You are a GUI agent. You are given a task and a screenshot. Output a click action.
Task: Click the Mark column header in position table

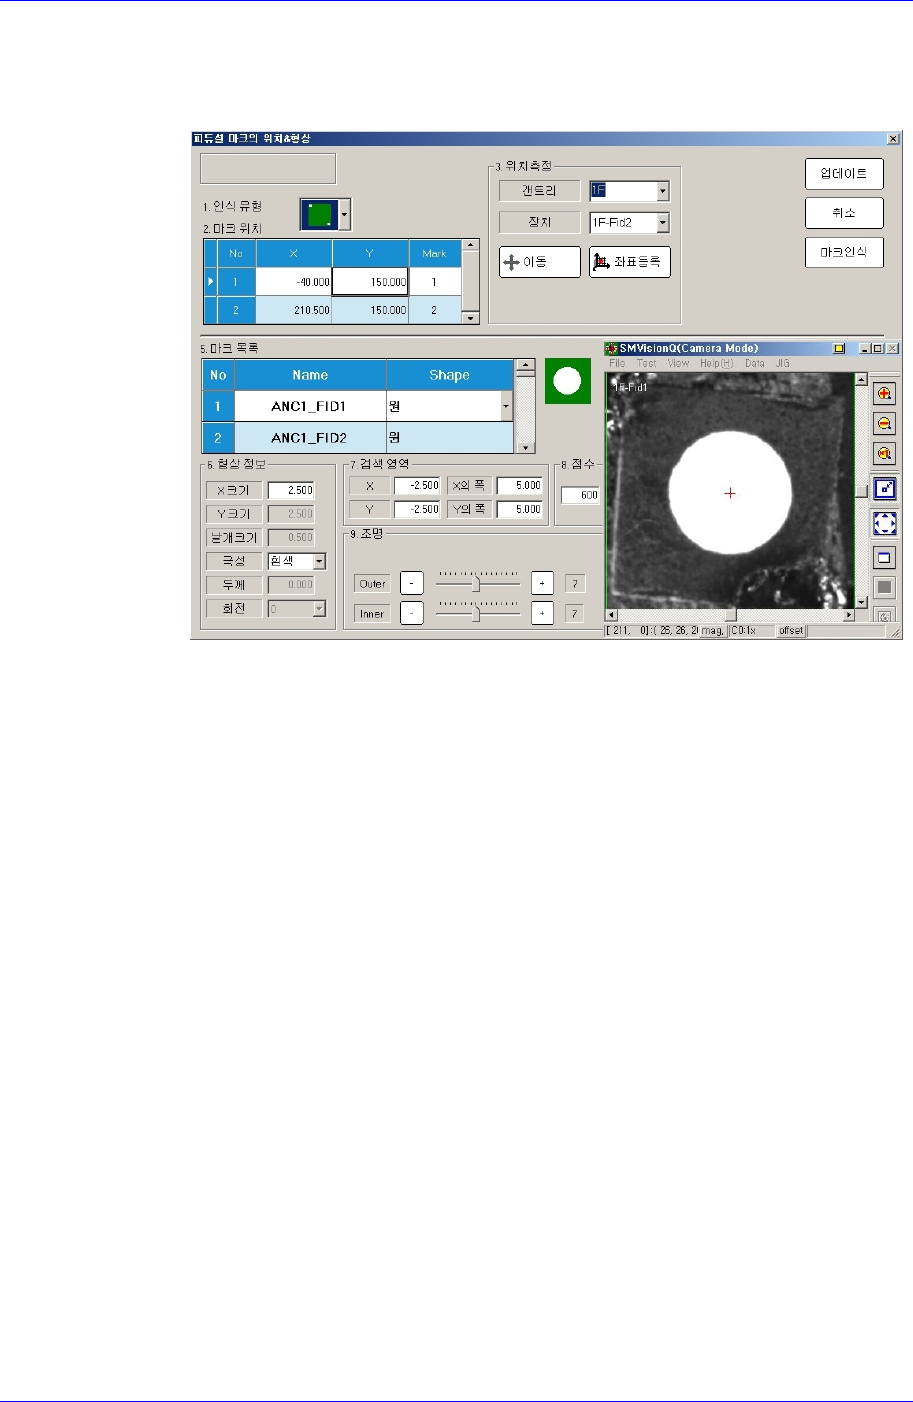tap(435, 253)
